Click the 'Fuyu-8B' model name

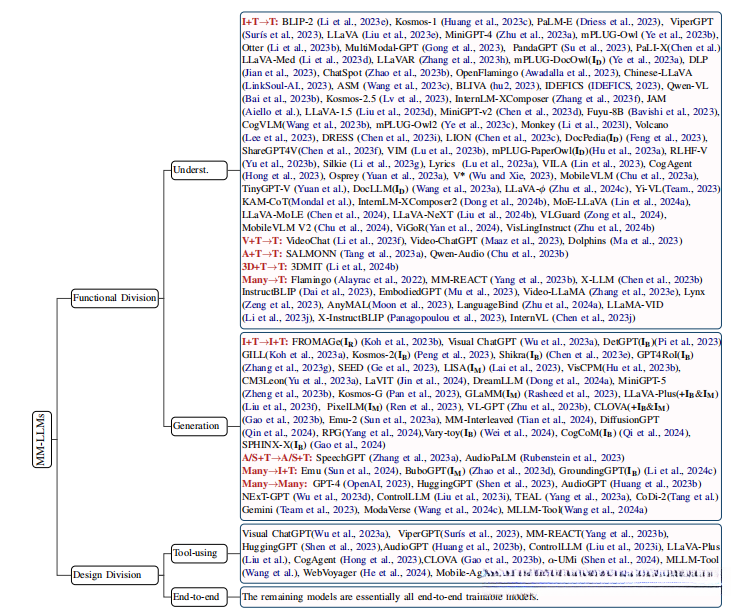(x=605, y=112)
